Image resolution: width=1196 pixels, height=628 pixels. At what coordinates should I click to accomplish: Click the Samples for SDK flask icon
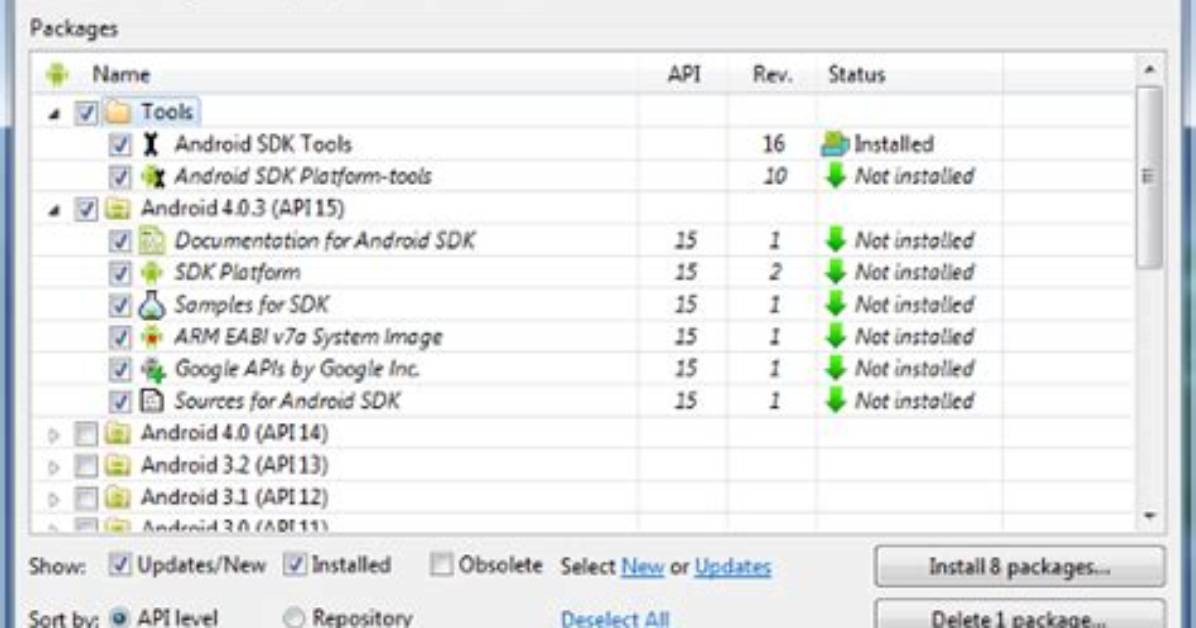coord(152,304)
